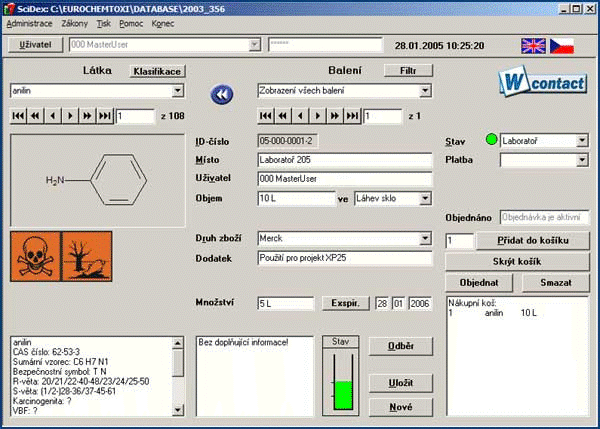This screenshot has width=600, height=429.
Task: Click the blue double-arrow back button
Action: pyautogui.click(x=221, y=93)
